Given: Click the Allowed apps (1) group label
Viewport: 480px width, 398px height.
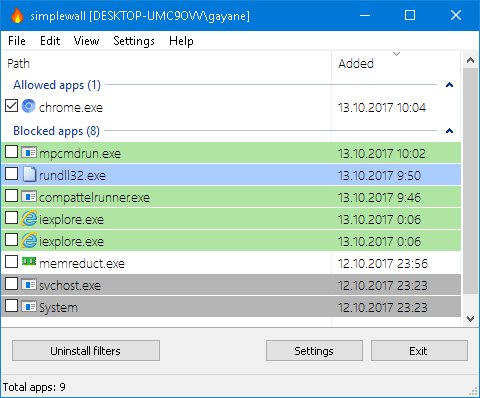Looking at the screenshot, I should point(57,85).
